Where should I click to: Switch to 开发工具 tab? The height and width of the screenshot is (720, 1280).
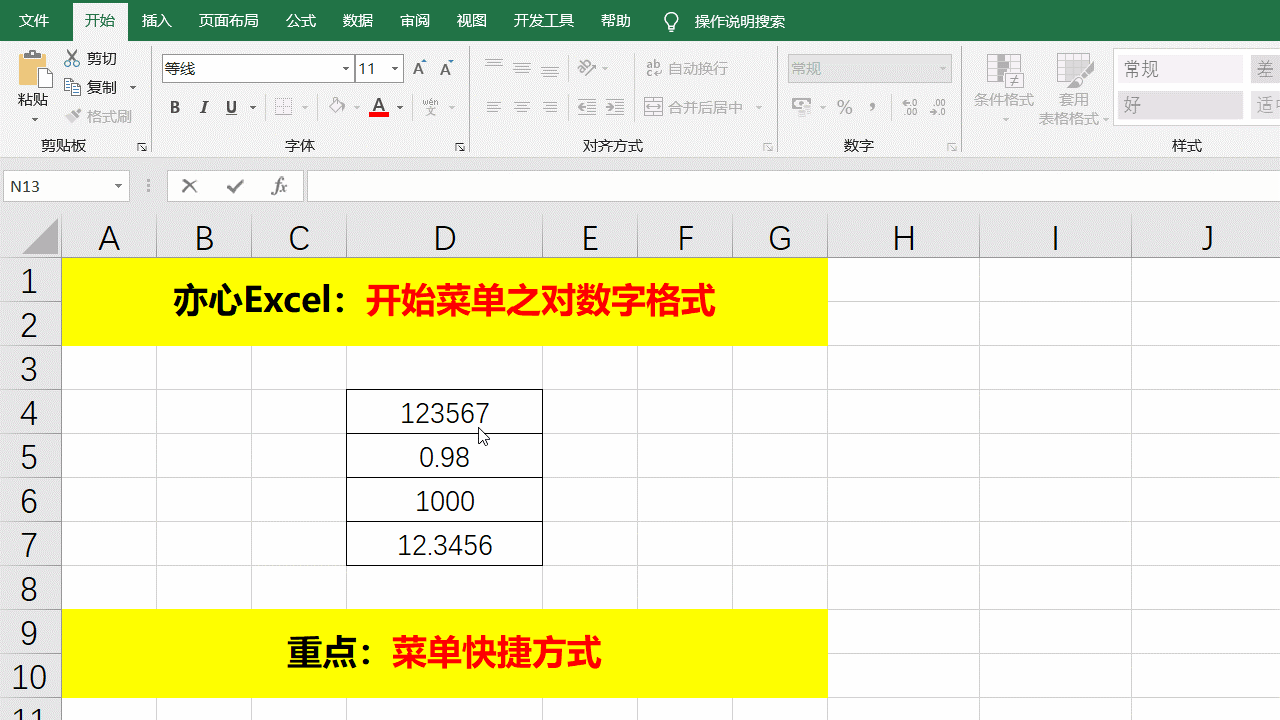[x=544, y=21]
